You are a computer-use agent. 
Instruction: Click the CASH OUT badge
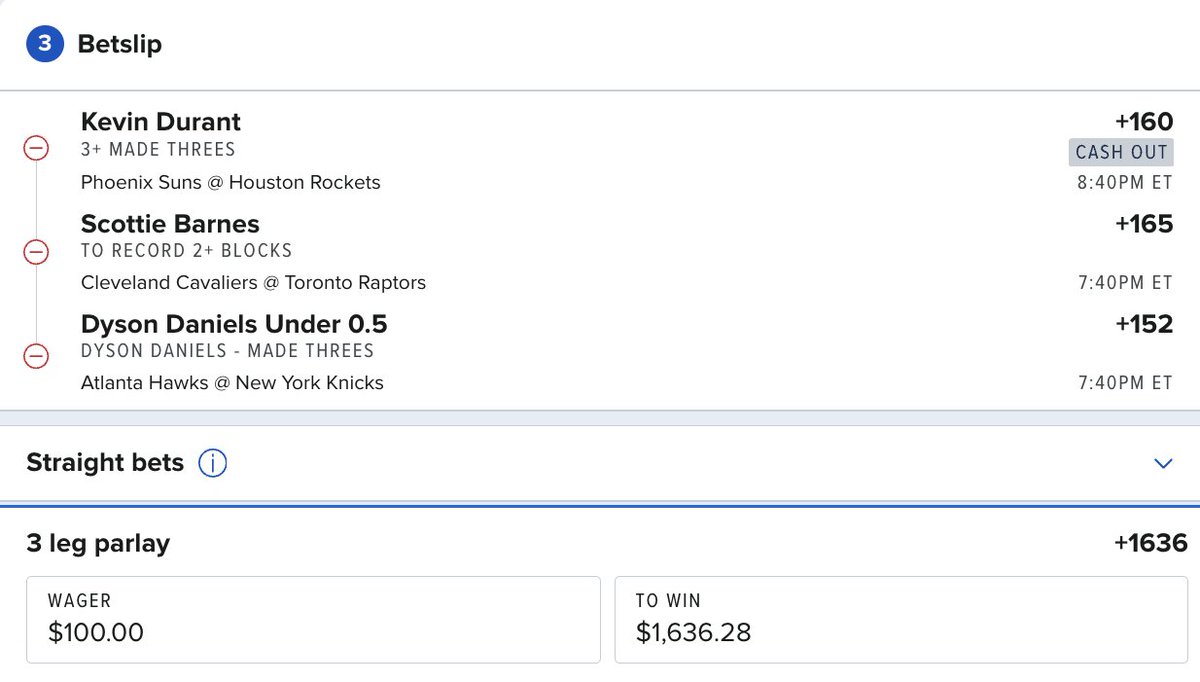click(x=1121, y=153)
